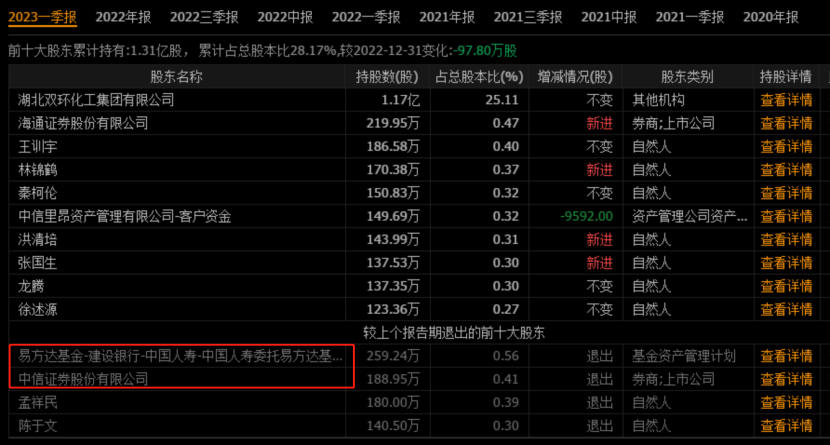The height and width of the screenshot is (445, 830).
Task: Select the 易方达基金-建设银行 shareholder name
Action: click(180, 356)
